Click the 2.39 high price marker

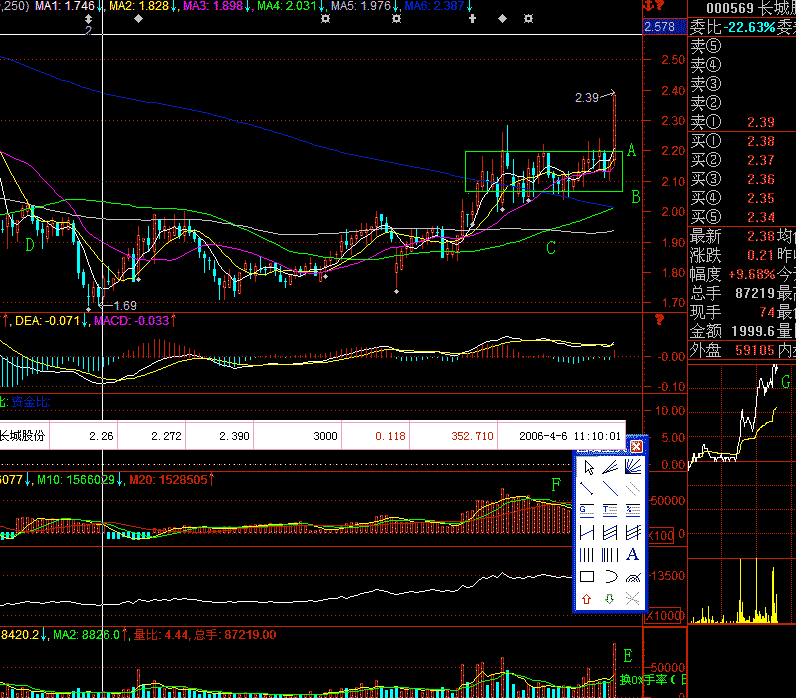coord(587,98)
